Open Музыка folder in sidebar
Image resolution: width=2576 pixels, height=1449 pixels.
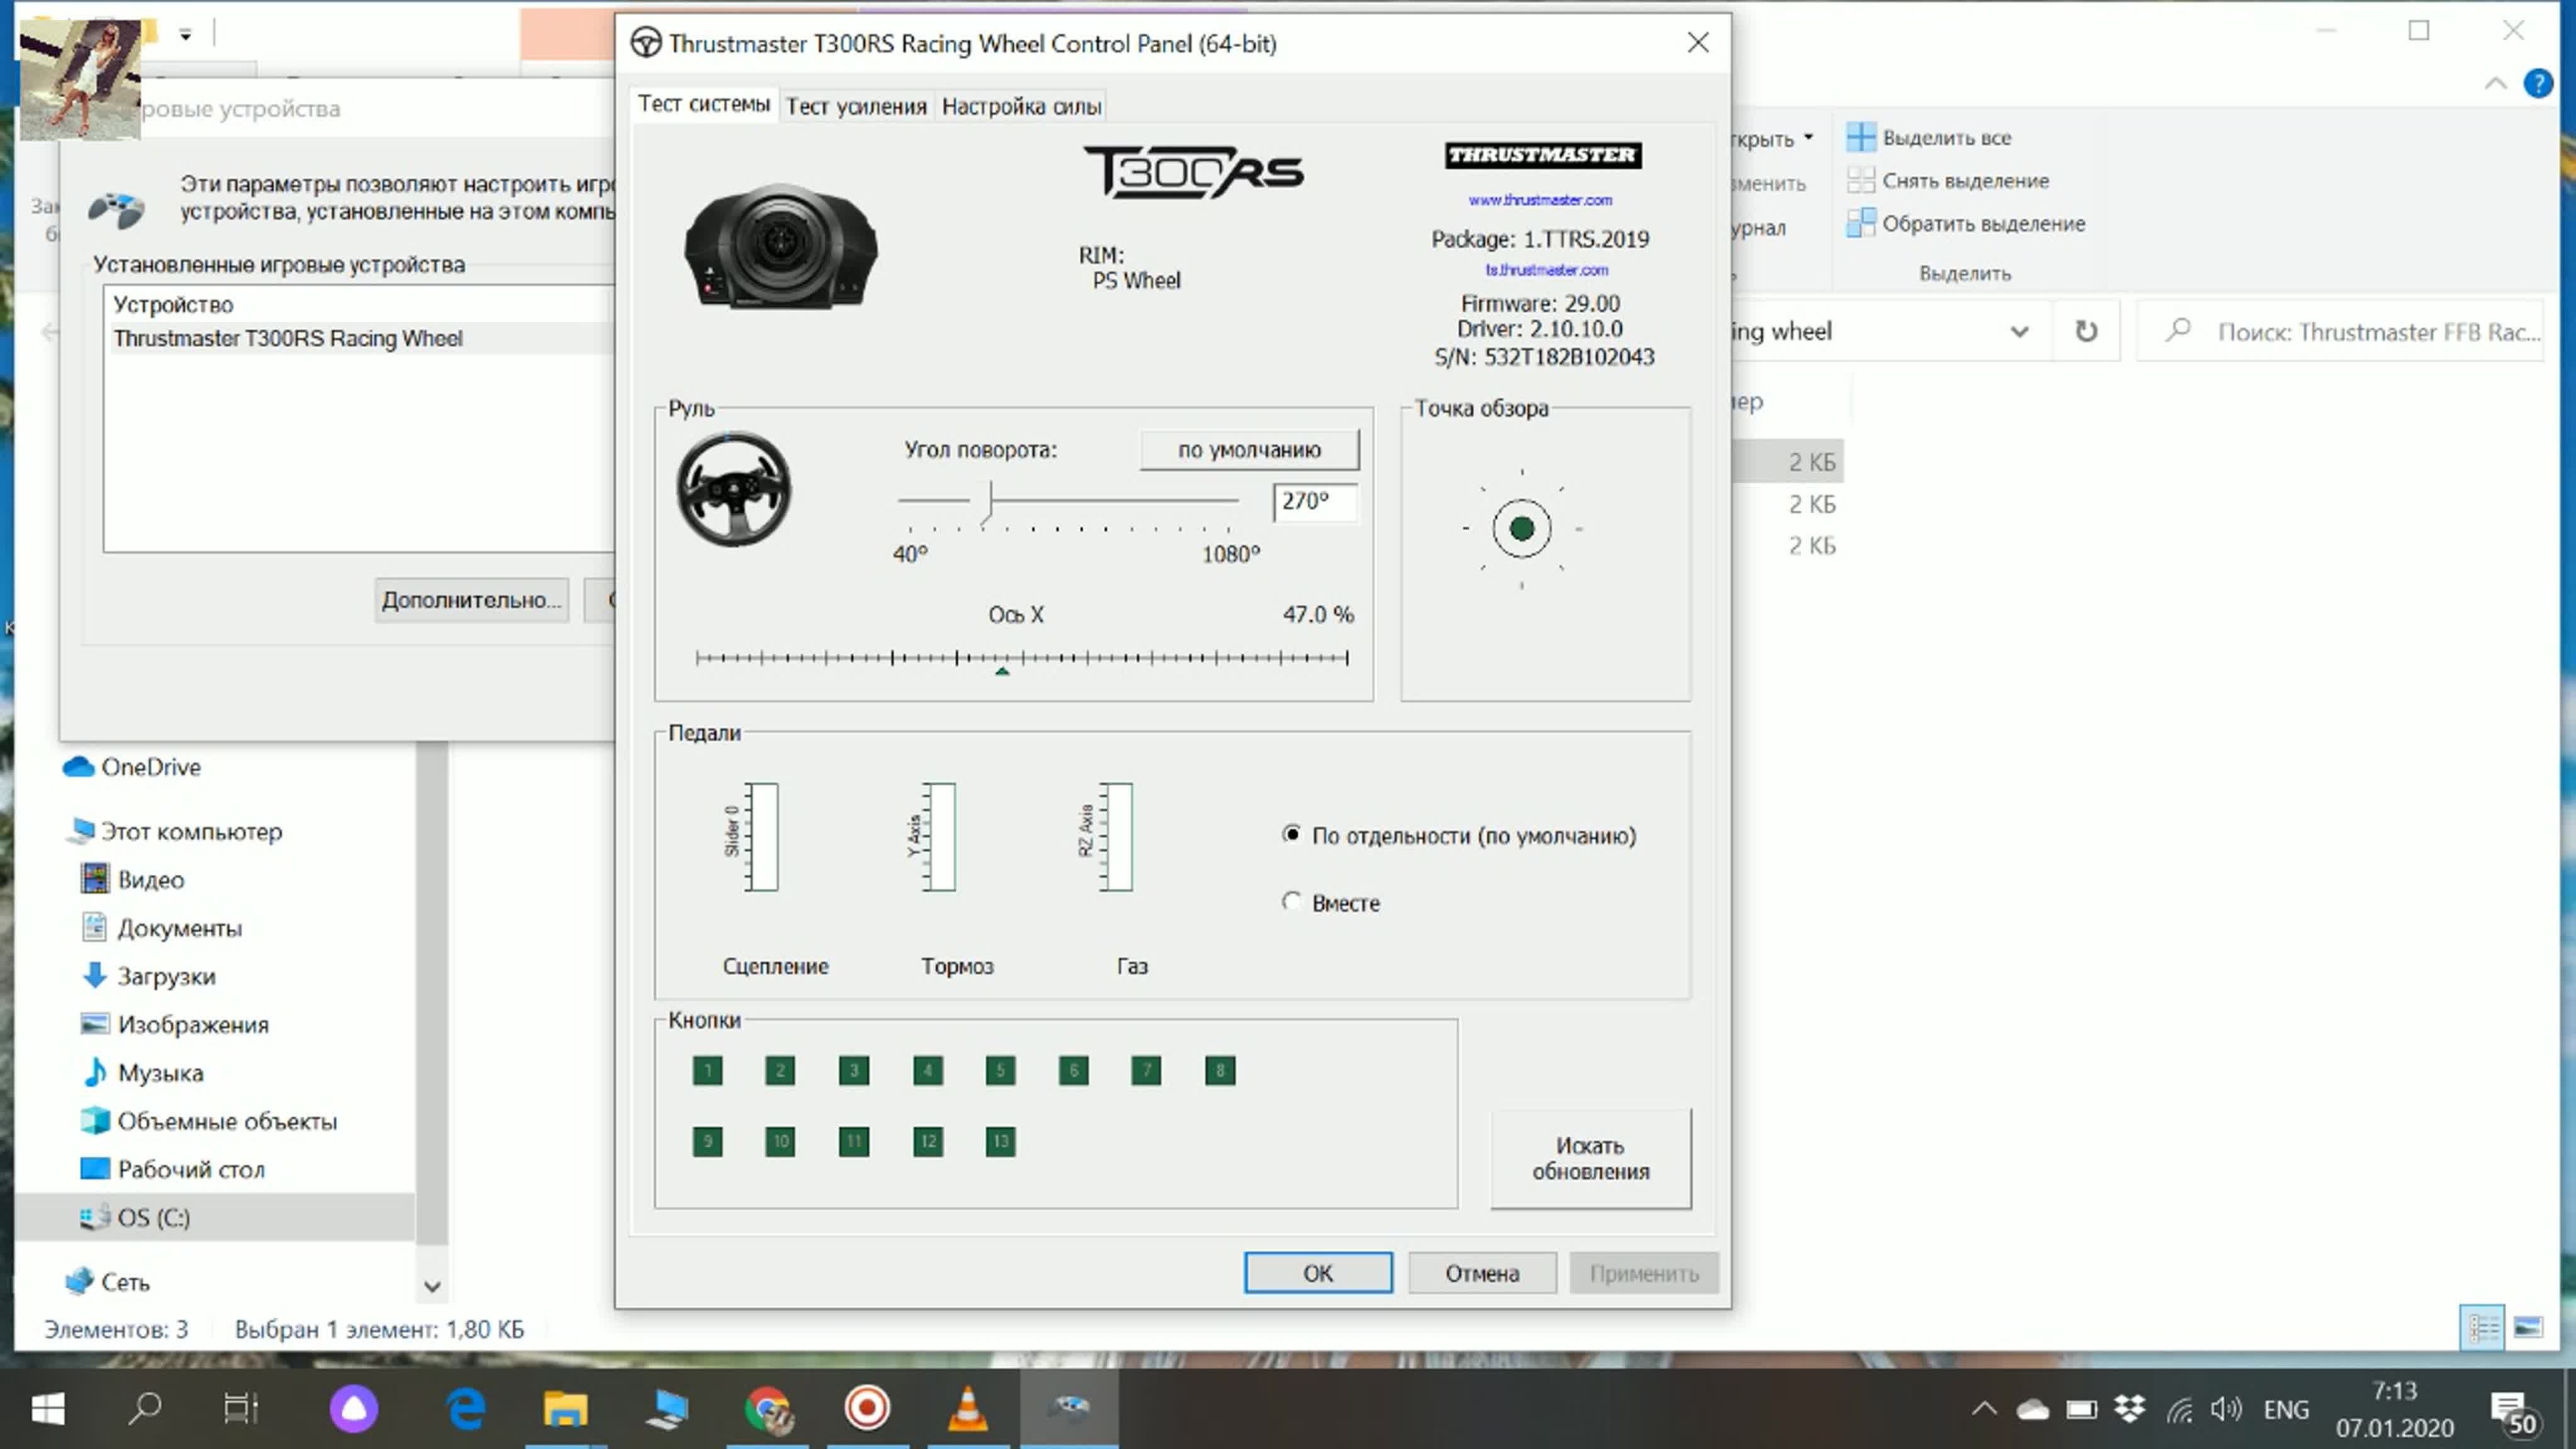(x=143, y=1072)
